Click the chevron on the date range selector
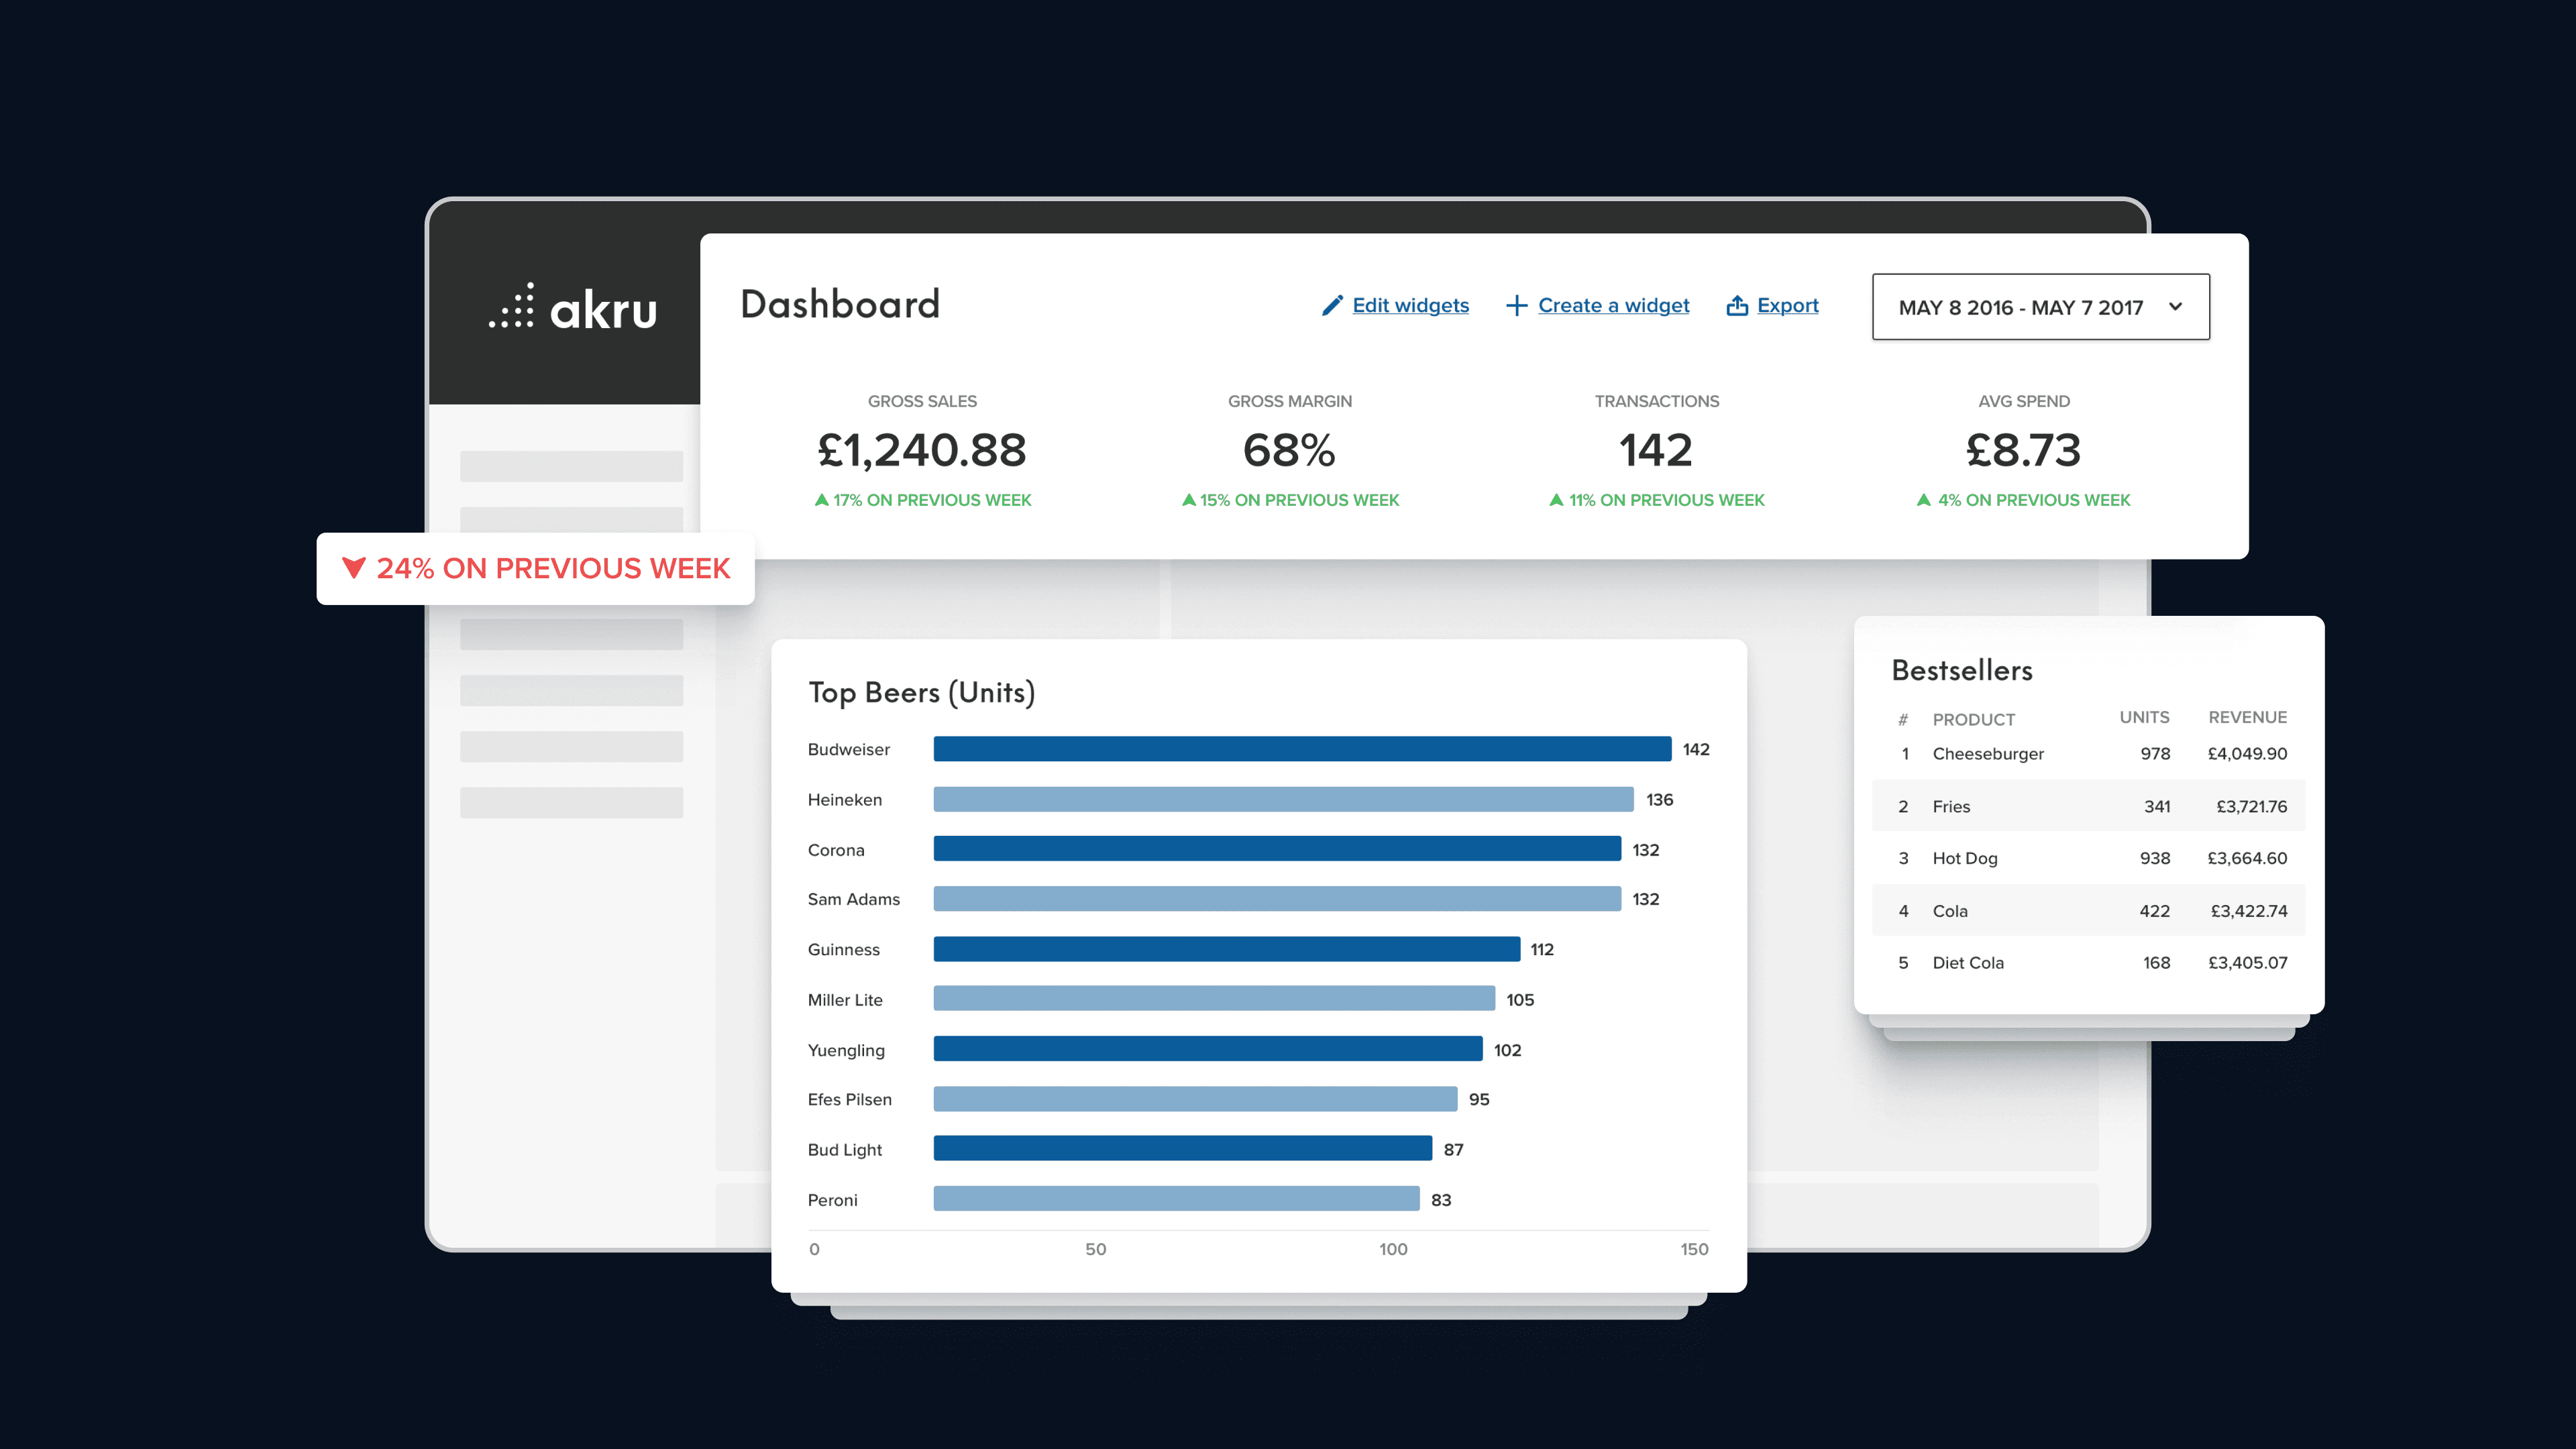2576x1449 pixels. [x=2175, y=307]
